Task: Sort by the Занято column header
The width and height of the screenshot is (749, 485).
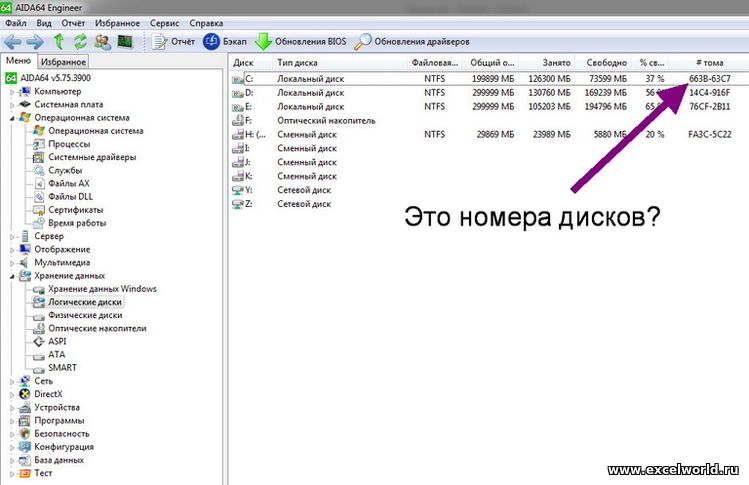Action: pos(556,63)
